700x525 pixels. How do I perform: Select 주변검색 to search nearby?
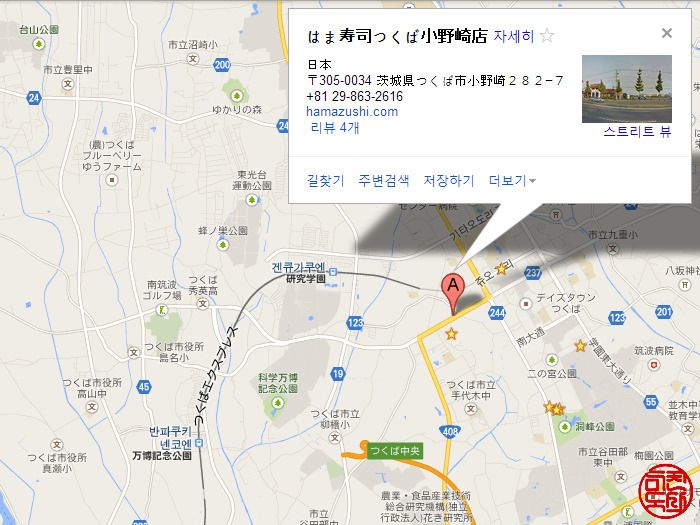[x=383, y=180]
